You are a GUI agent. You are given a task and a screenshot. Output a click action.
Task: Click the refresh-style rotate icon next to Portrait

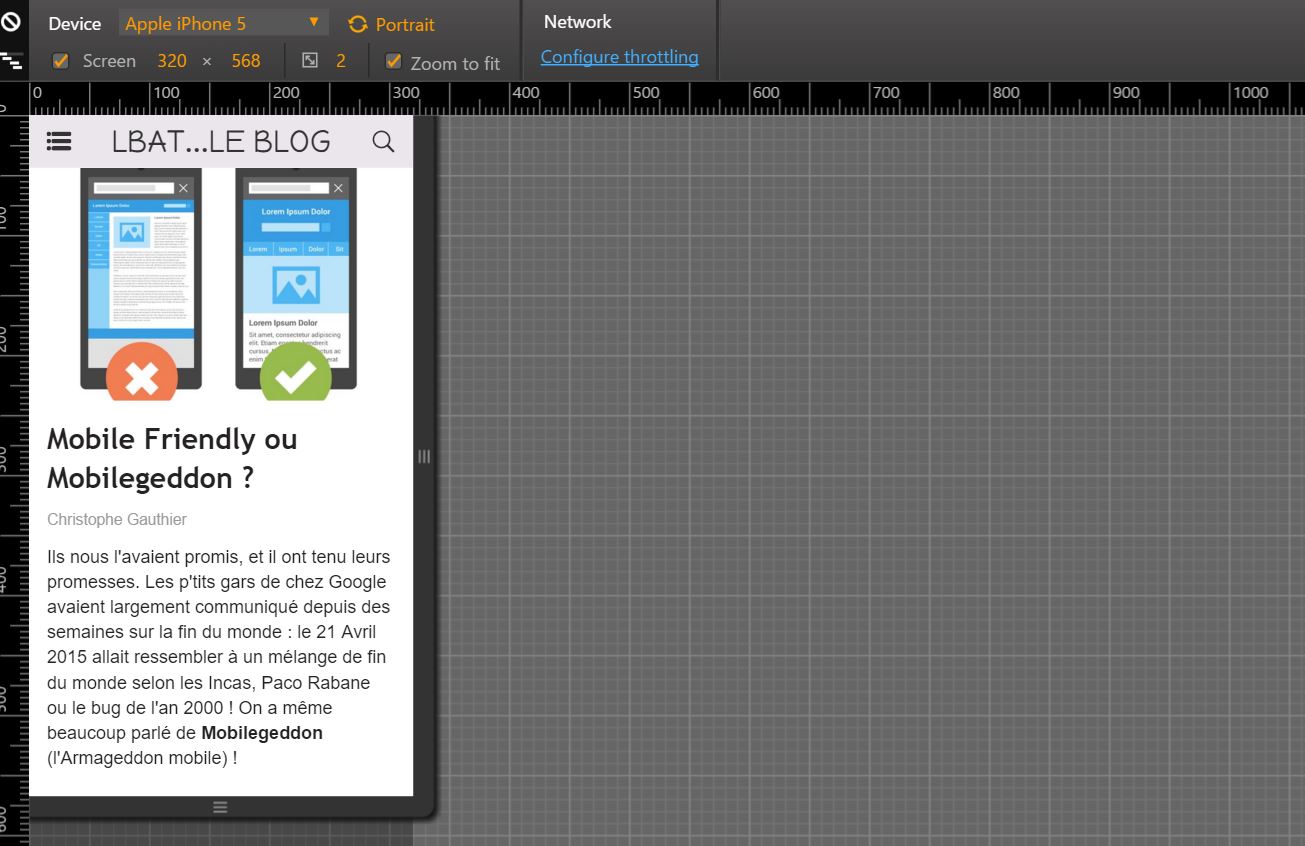click(x=356, y=24)
